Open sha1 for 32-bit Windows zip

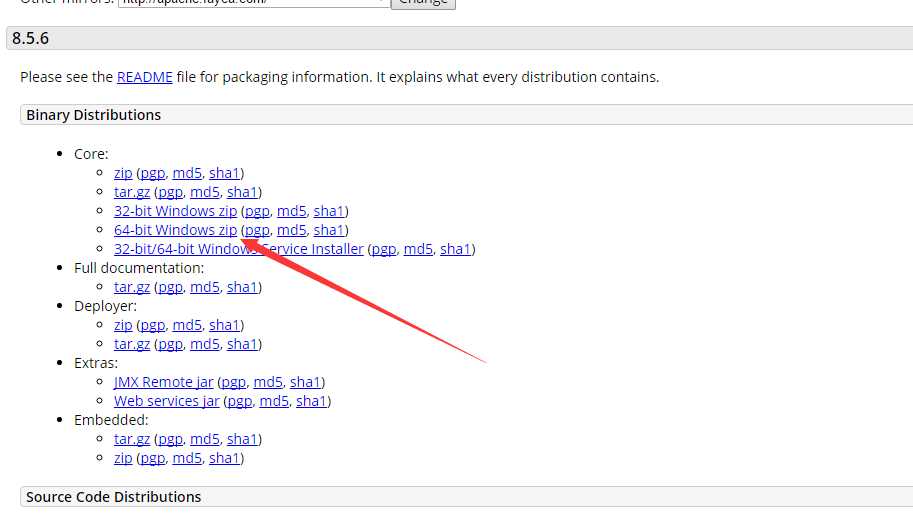coord(329,211)
